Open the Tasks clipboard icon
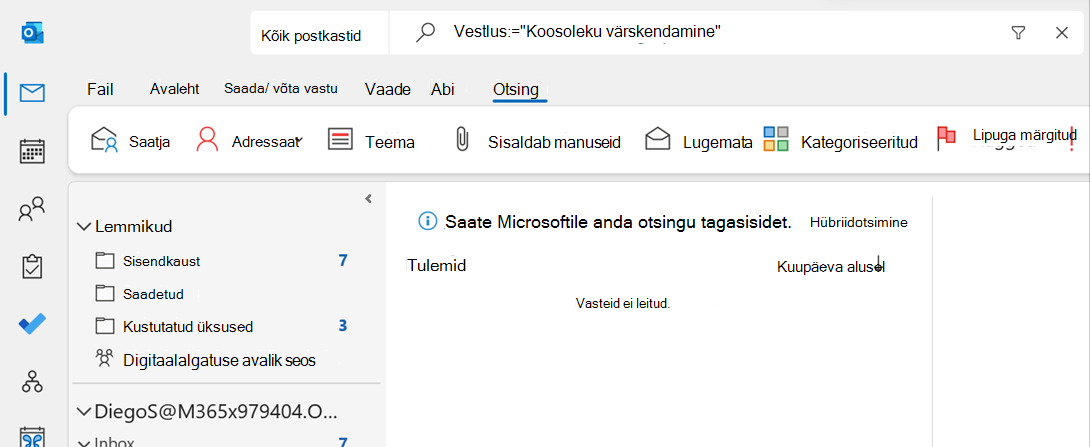Viewport: 1090px width, 447px height. [32, 266]
